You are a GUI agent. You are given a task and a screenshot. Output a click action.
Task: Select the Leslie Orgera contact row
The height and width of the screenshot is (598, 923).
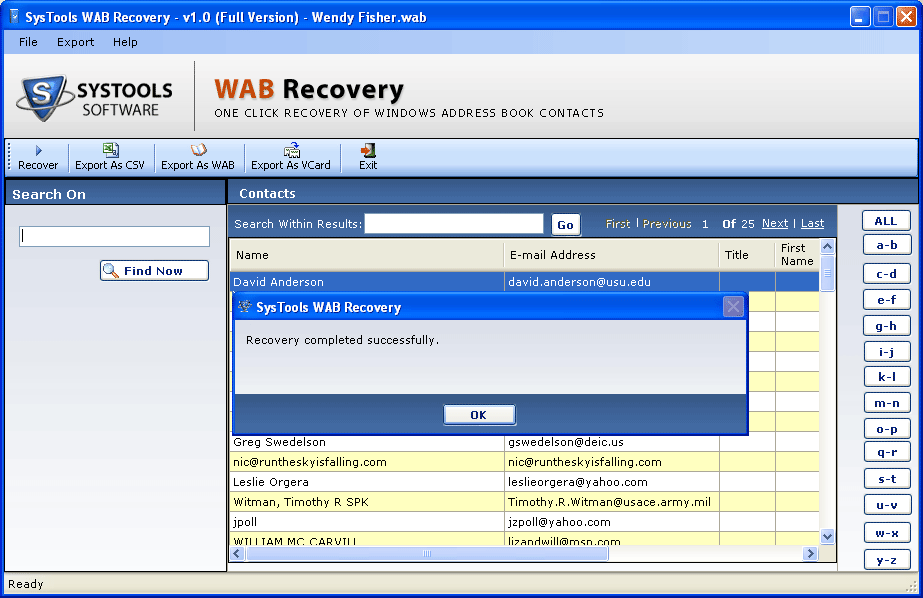(366, 482)
